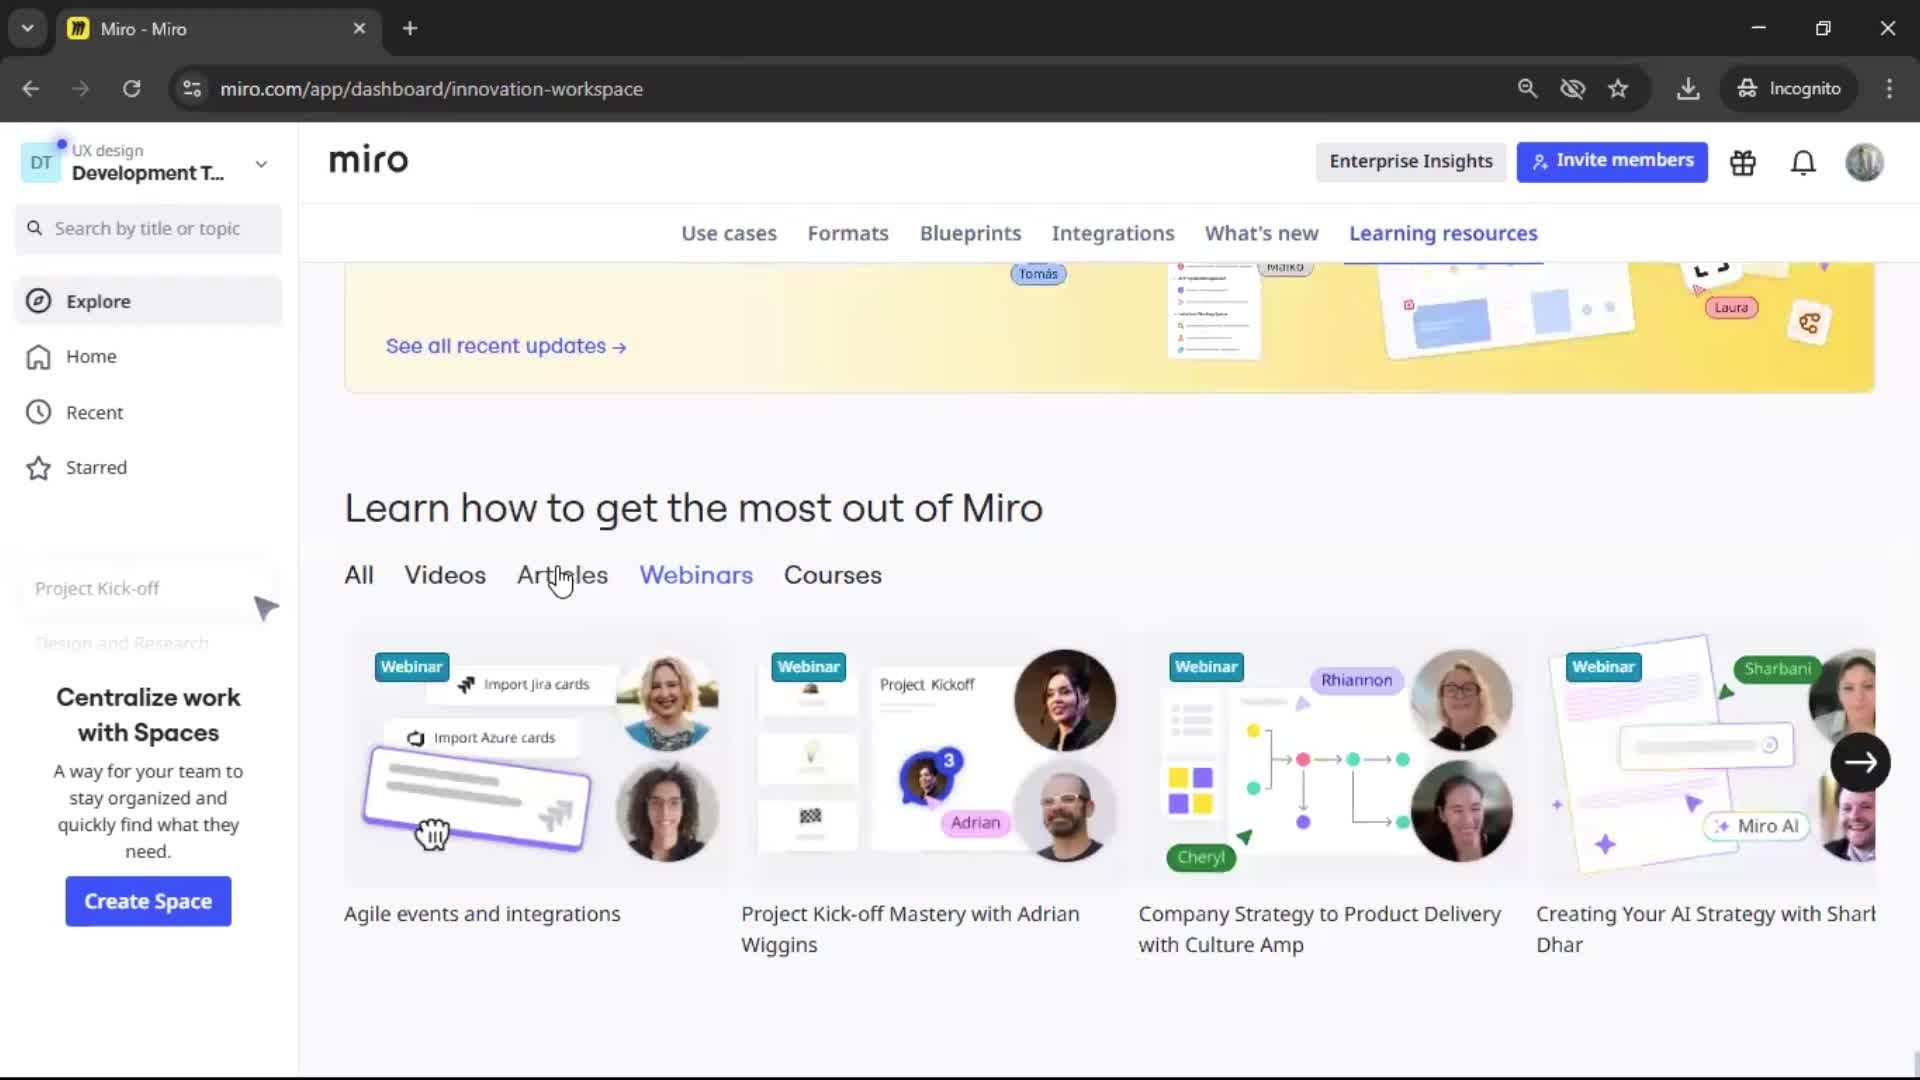
Task: Open the Formats tab
Action: click(848, 233)
